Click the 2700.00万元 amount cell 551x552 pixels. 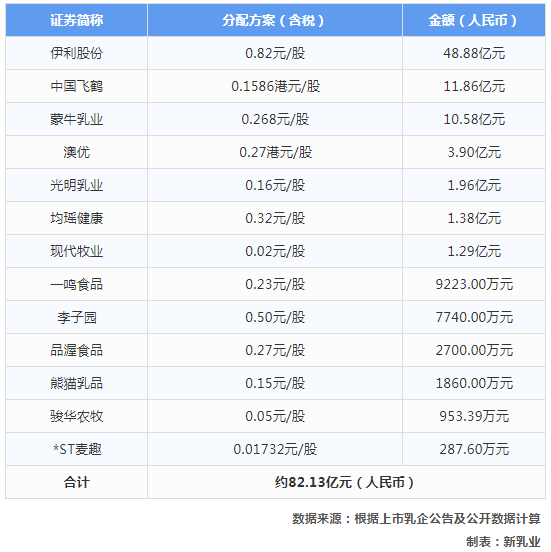(x=474, y=350)
